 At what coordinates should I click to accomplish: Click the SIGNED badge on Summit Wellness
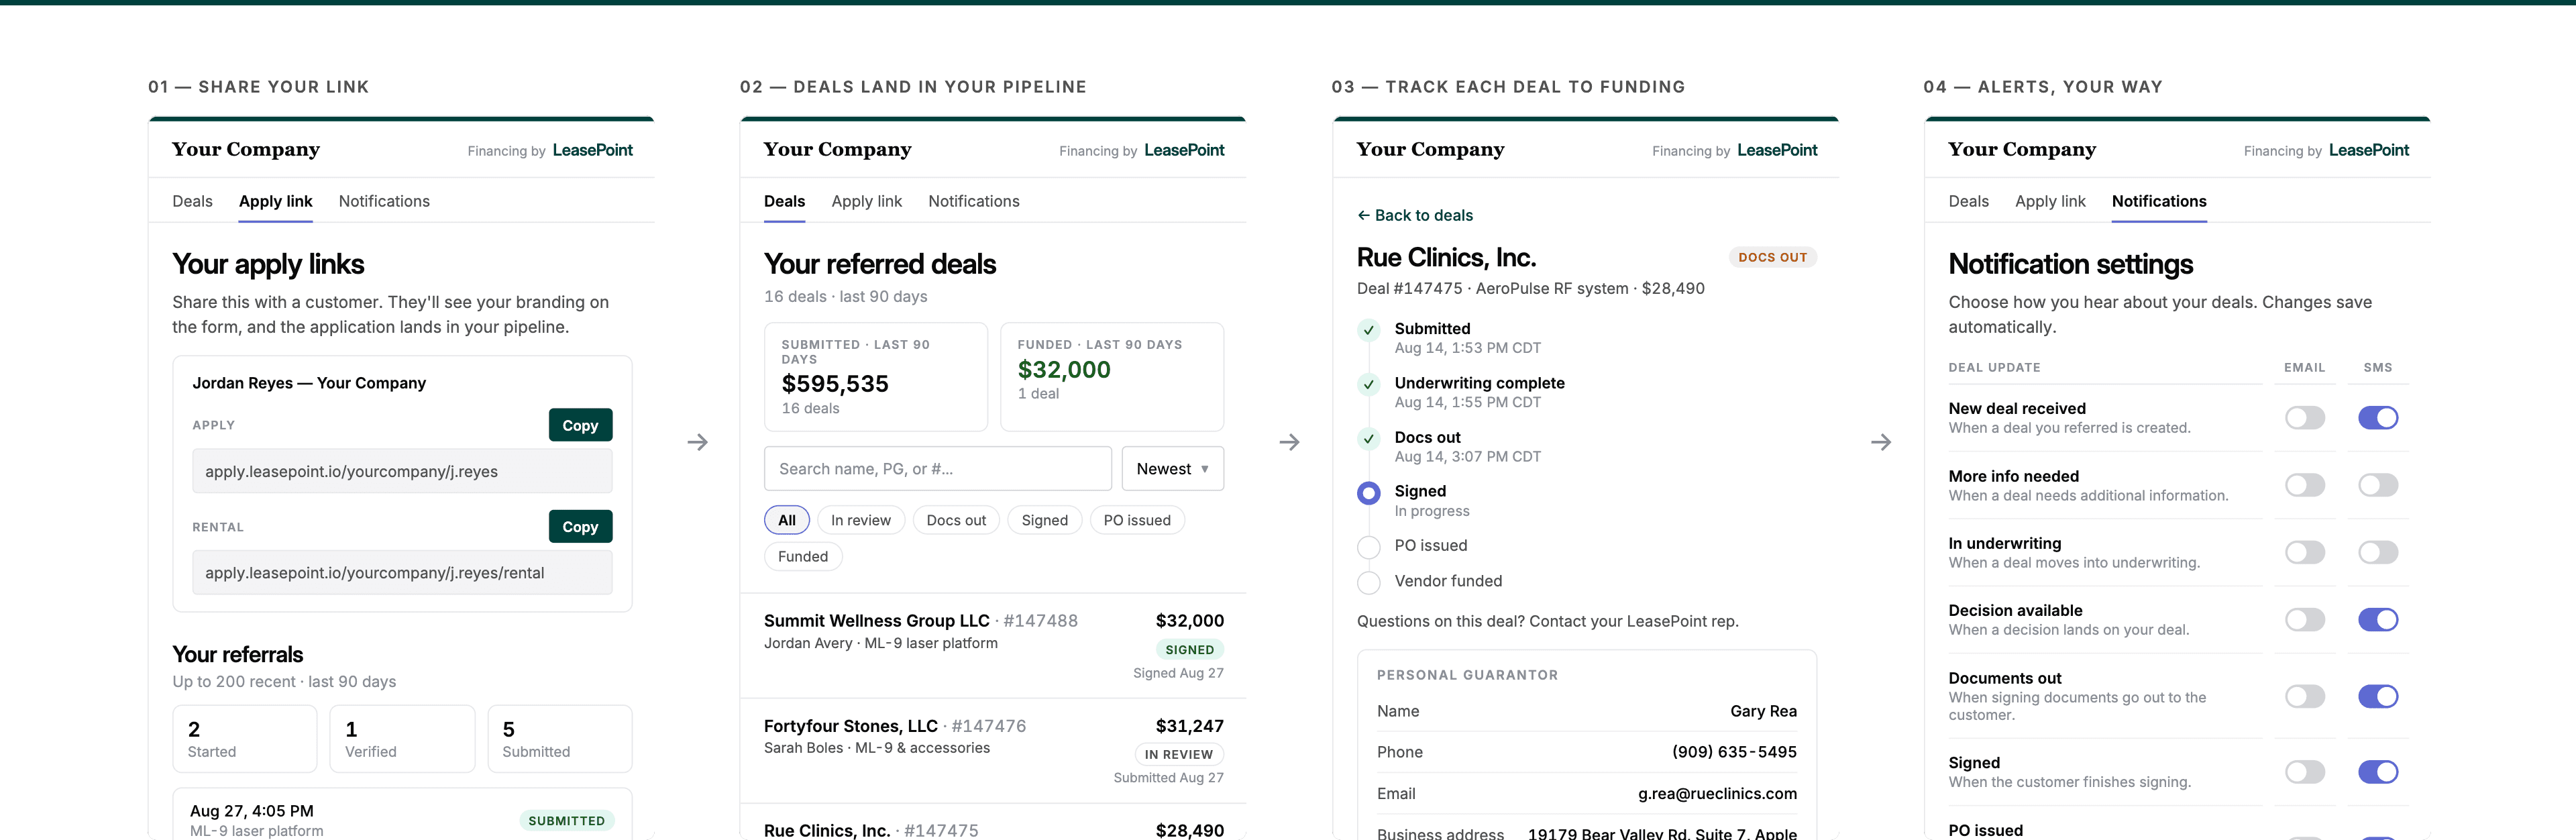1189,650
